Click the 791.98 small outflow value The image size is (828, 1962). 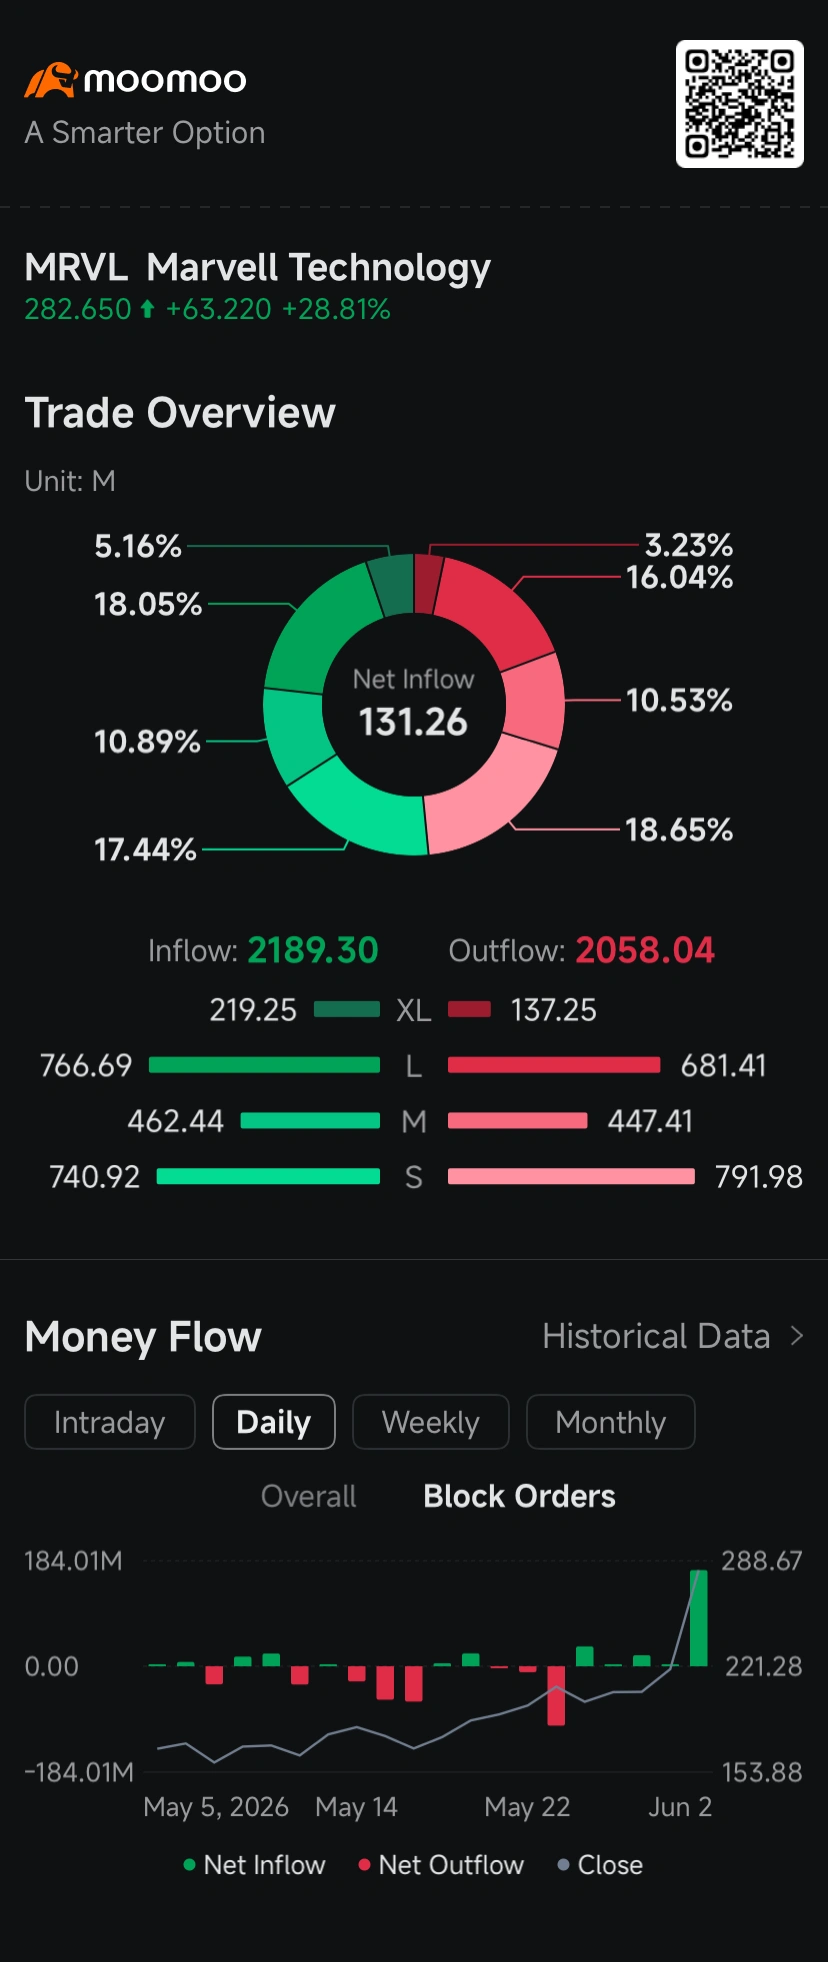(759, 1177)
